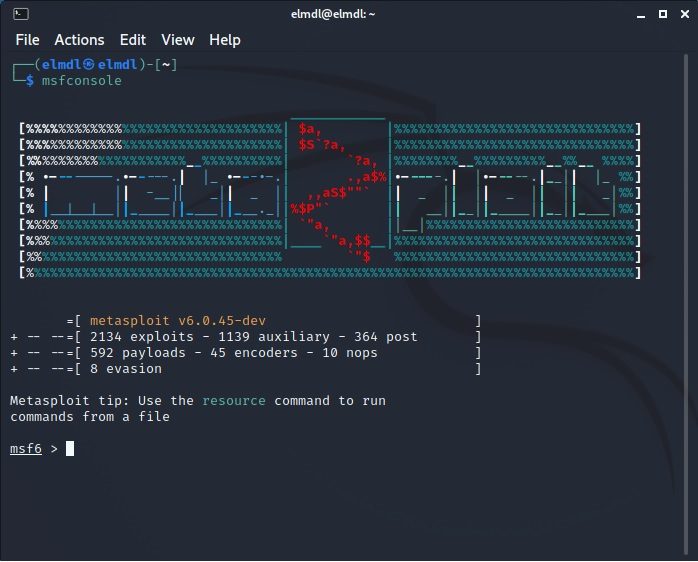Image resolution: width=698 pixels, height=562 pixels.
Task: Click the msfconsole command text
Action: coord(81,80)
